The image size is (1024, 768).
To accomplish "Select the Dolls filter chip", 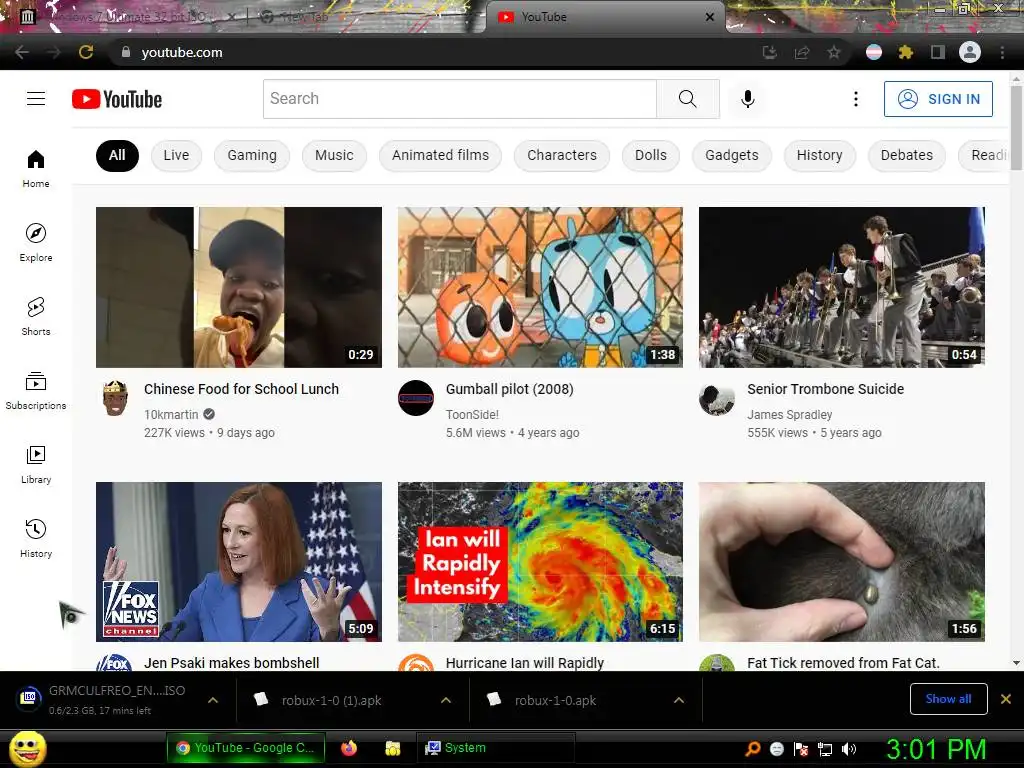I will [651, 155].
